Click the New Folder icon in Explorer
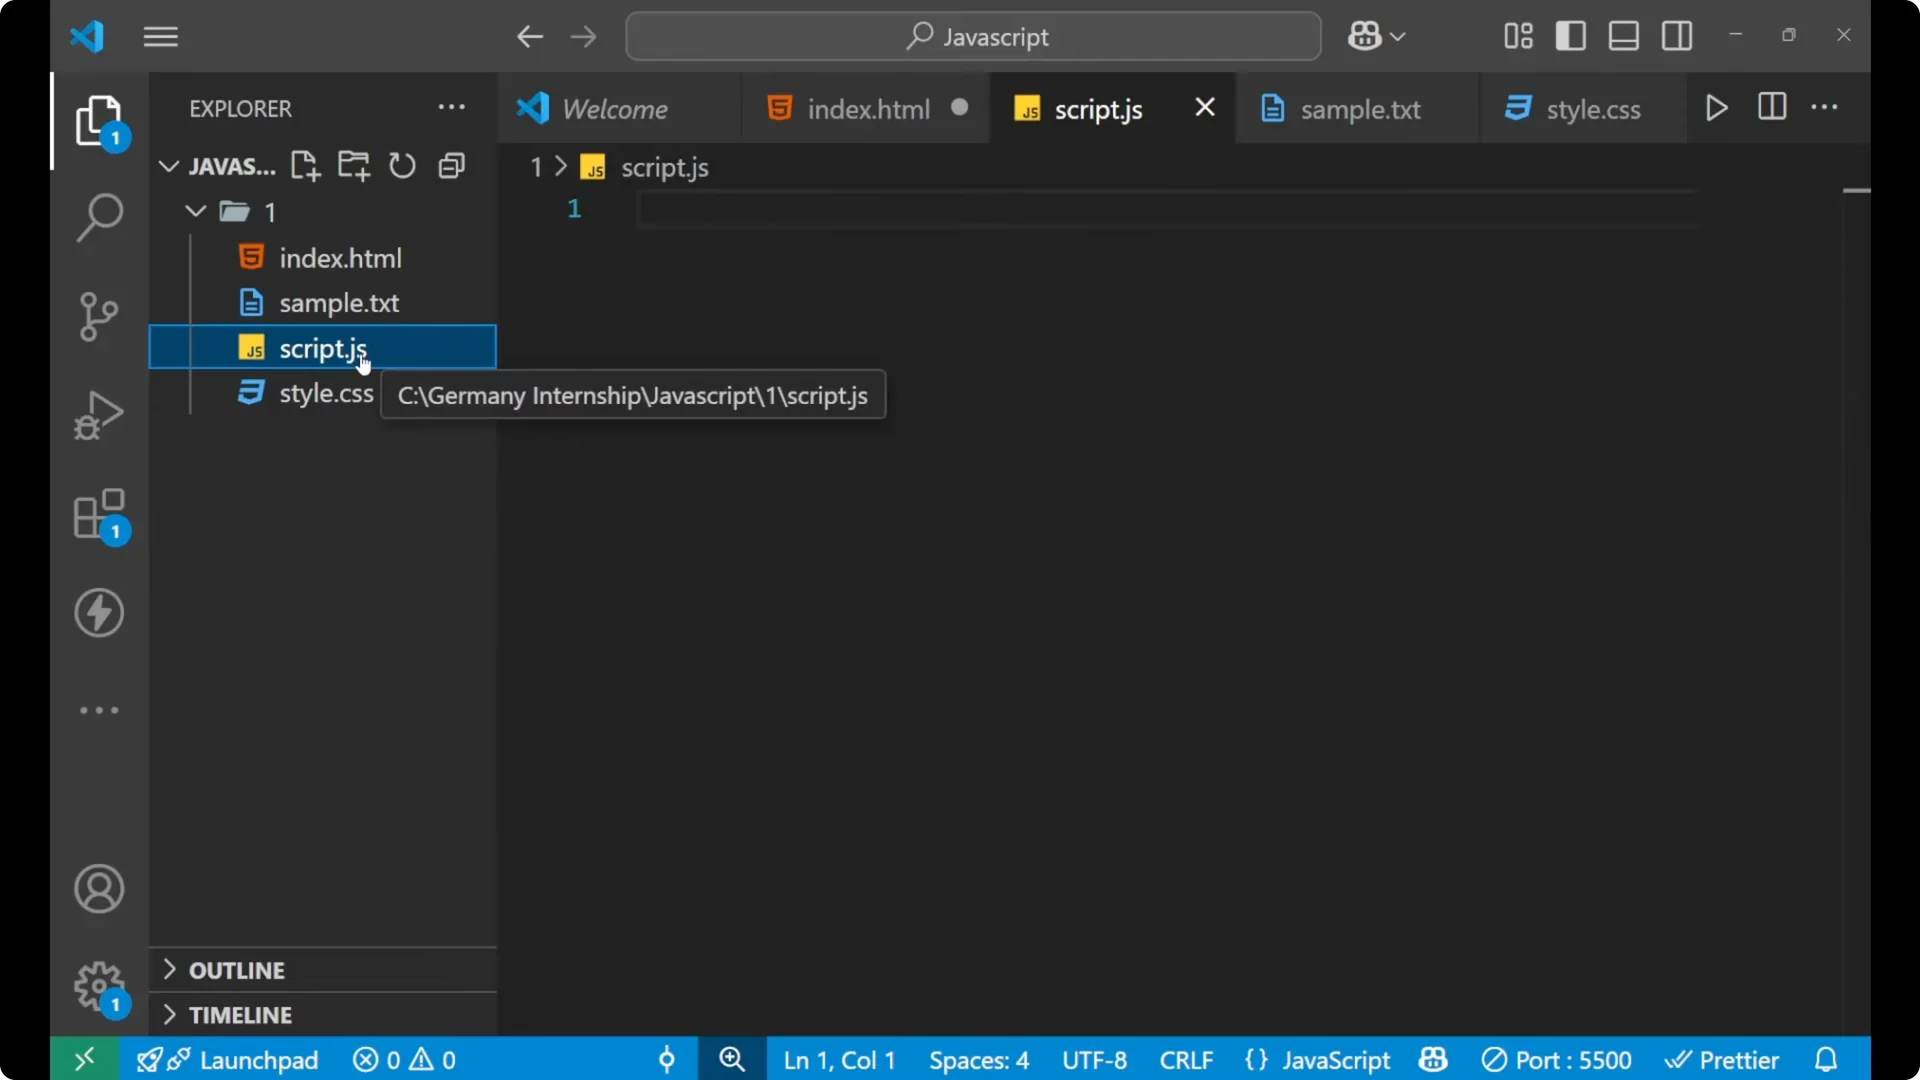 (354, 166)
